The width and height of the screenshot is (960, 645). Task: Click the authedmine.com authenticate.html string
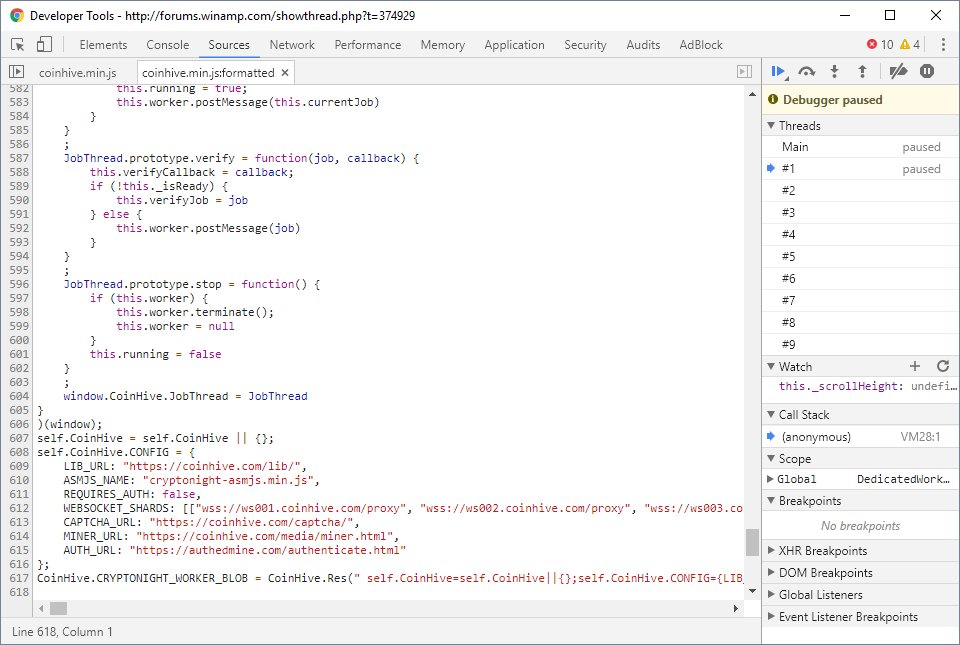point(268,550)
